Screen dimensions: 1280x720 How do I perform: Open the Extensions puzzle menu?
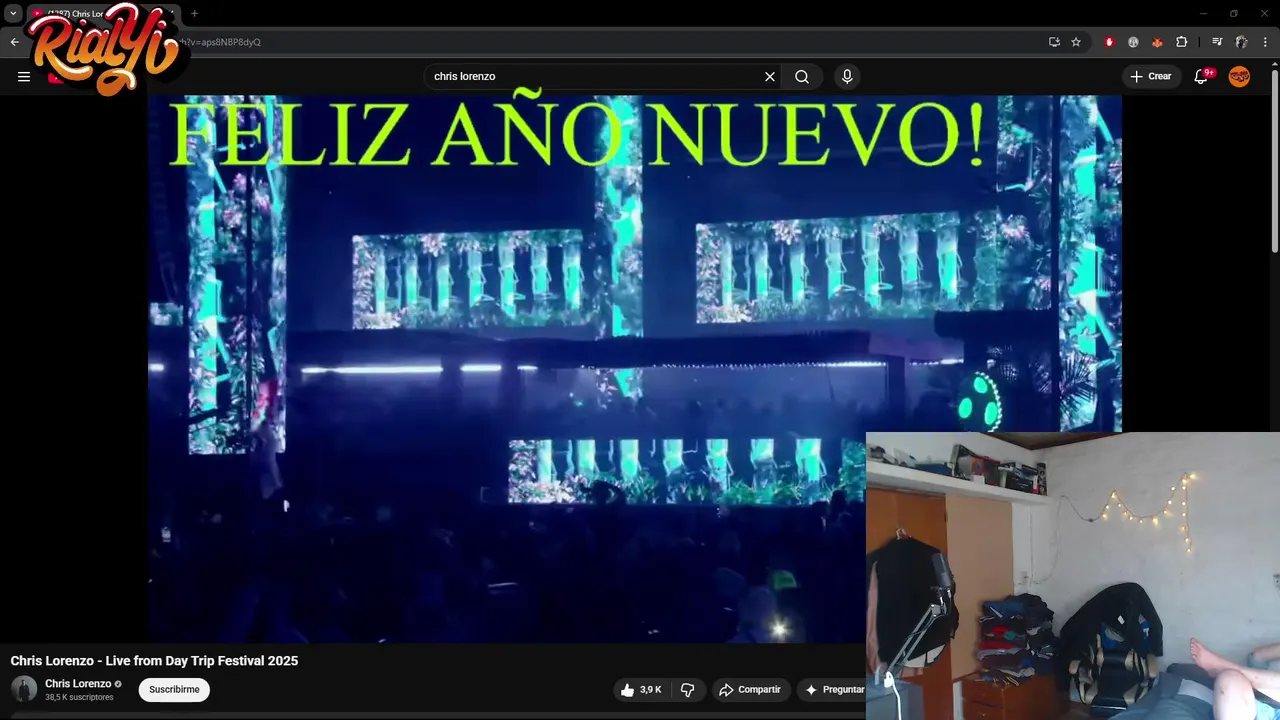[1181, 42]
